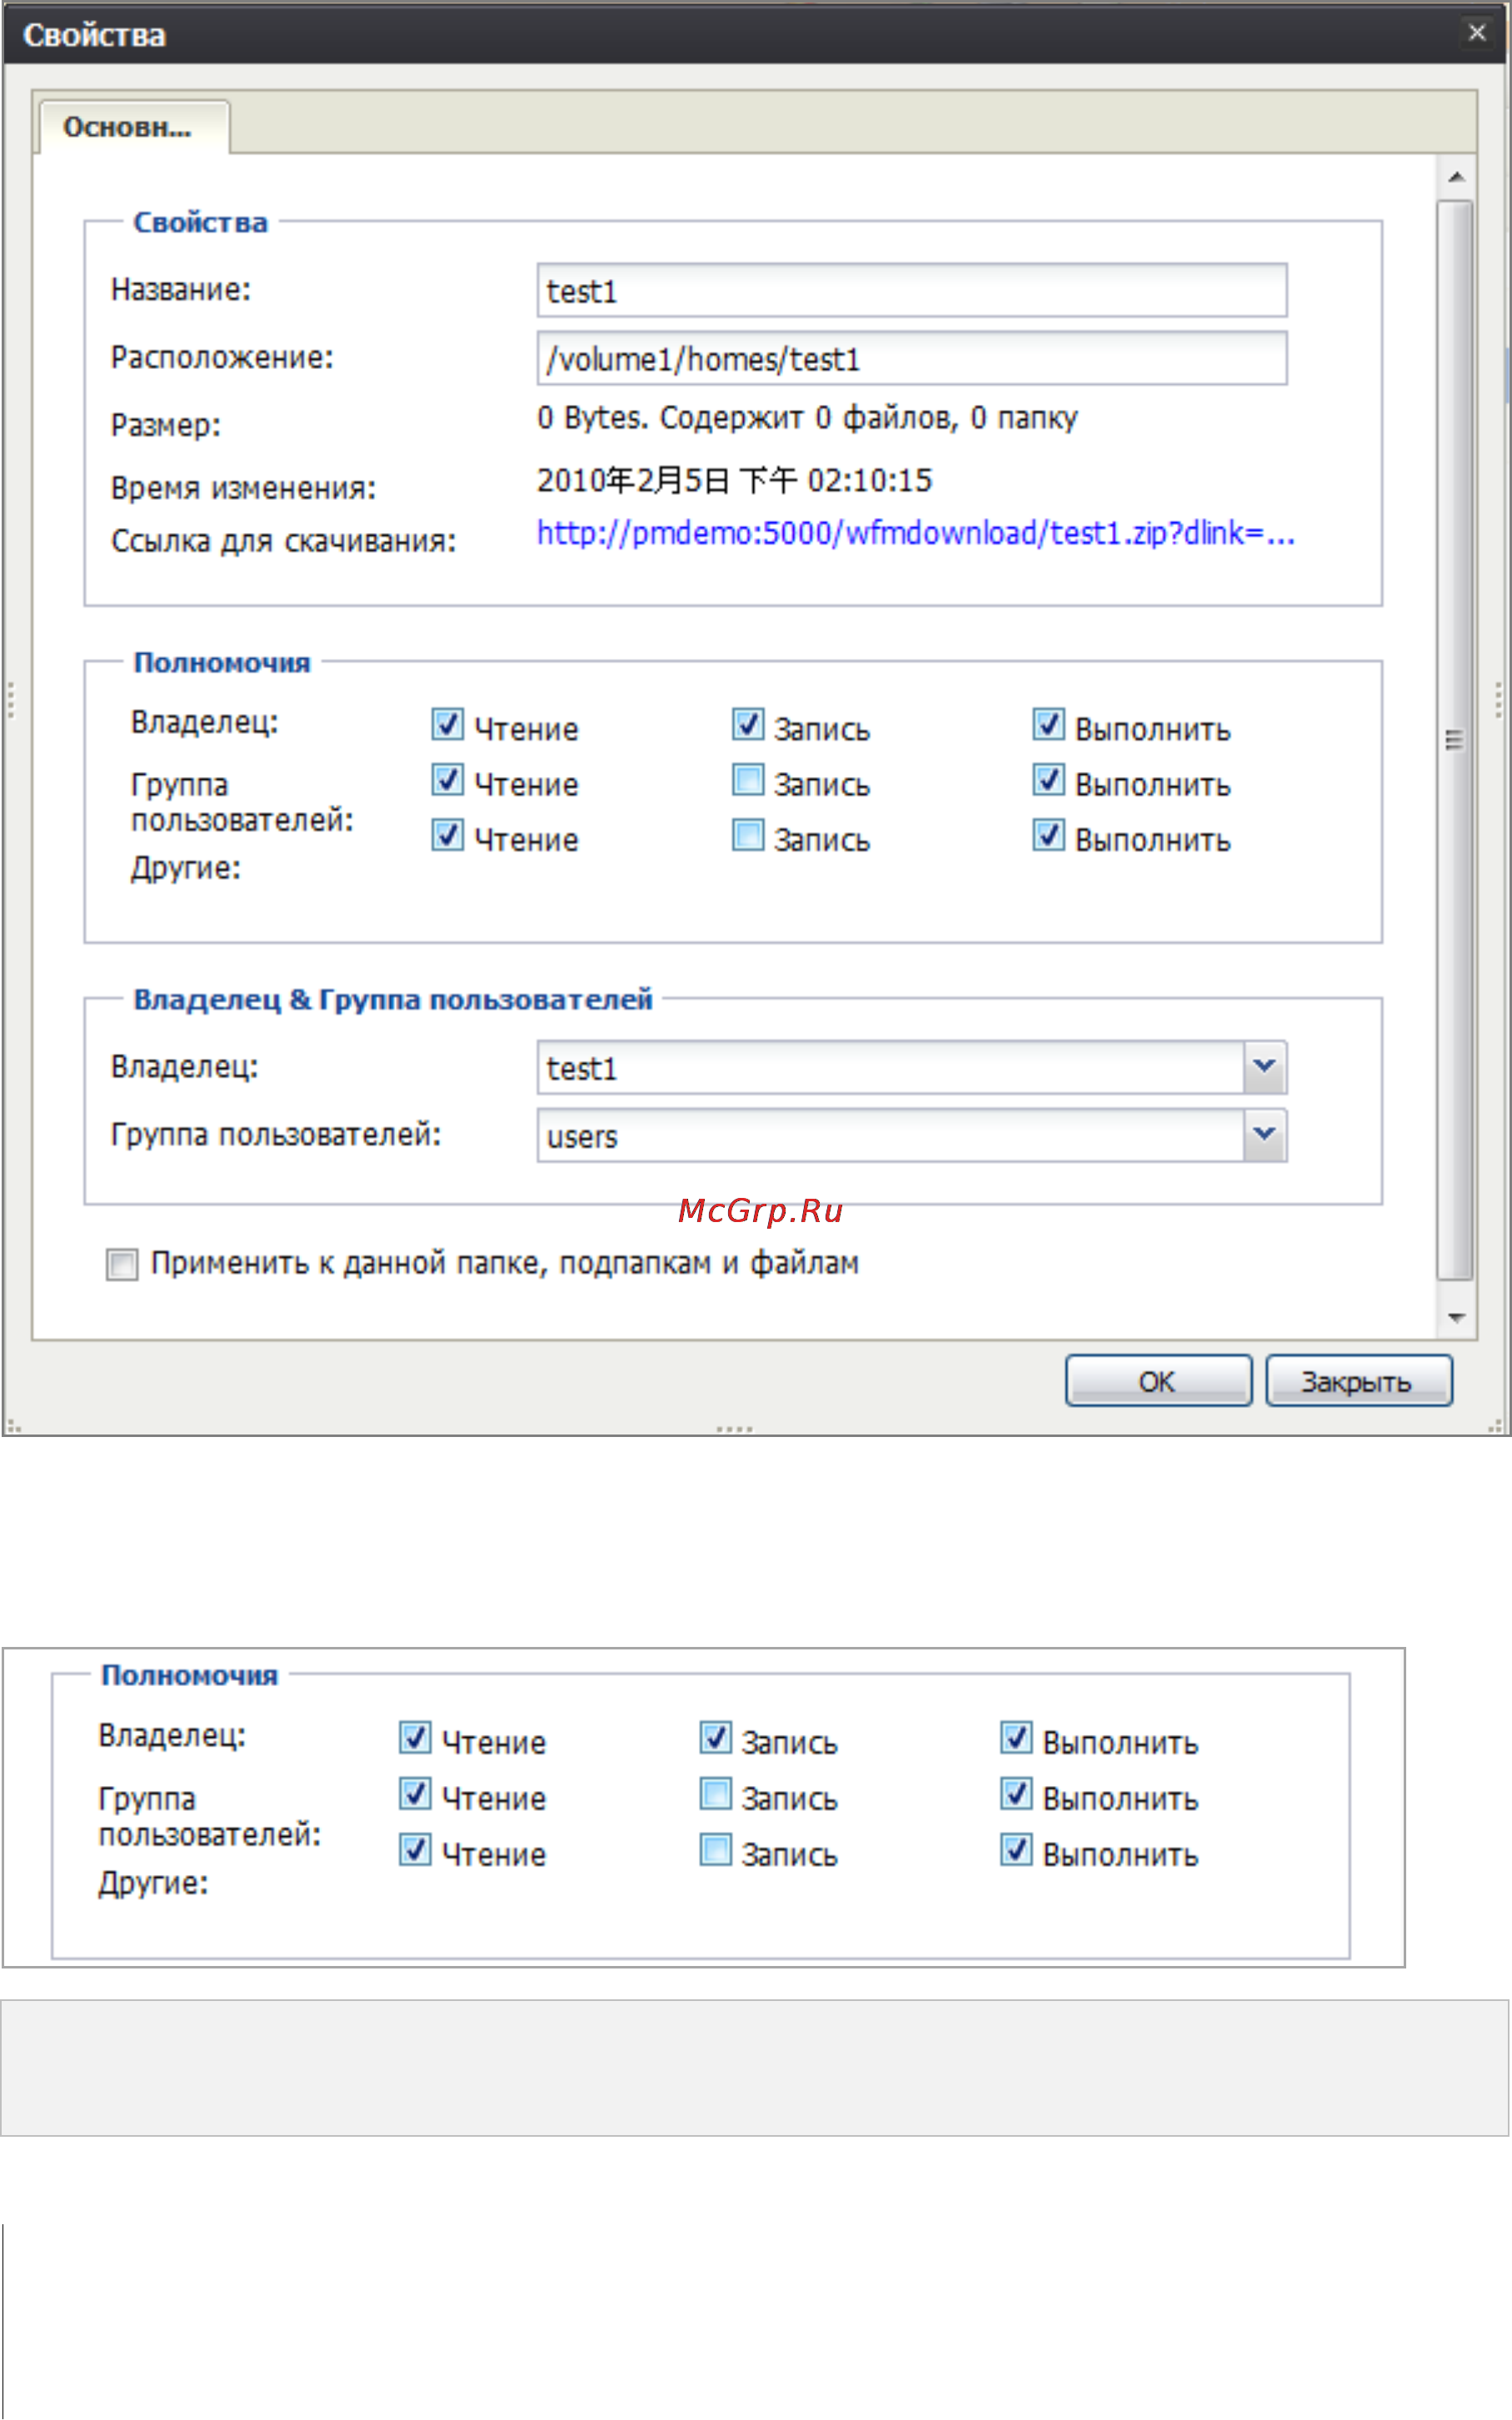Click the Расположение field with /volume1/homes/test1
This screenshot has width=1512, height=2420.
tap(911, 358)
